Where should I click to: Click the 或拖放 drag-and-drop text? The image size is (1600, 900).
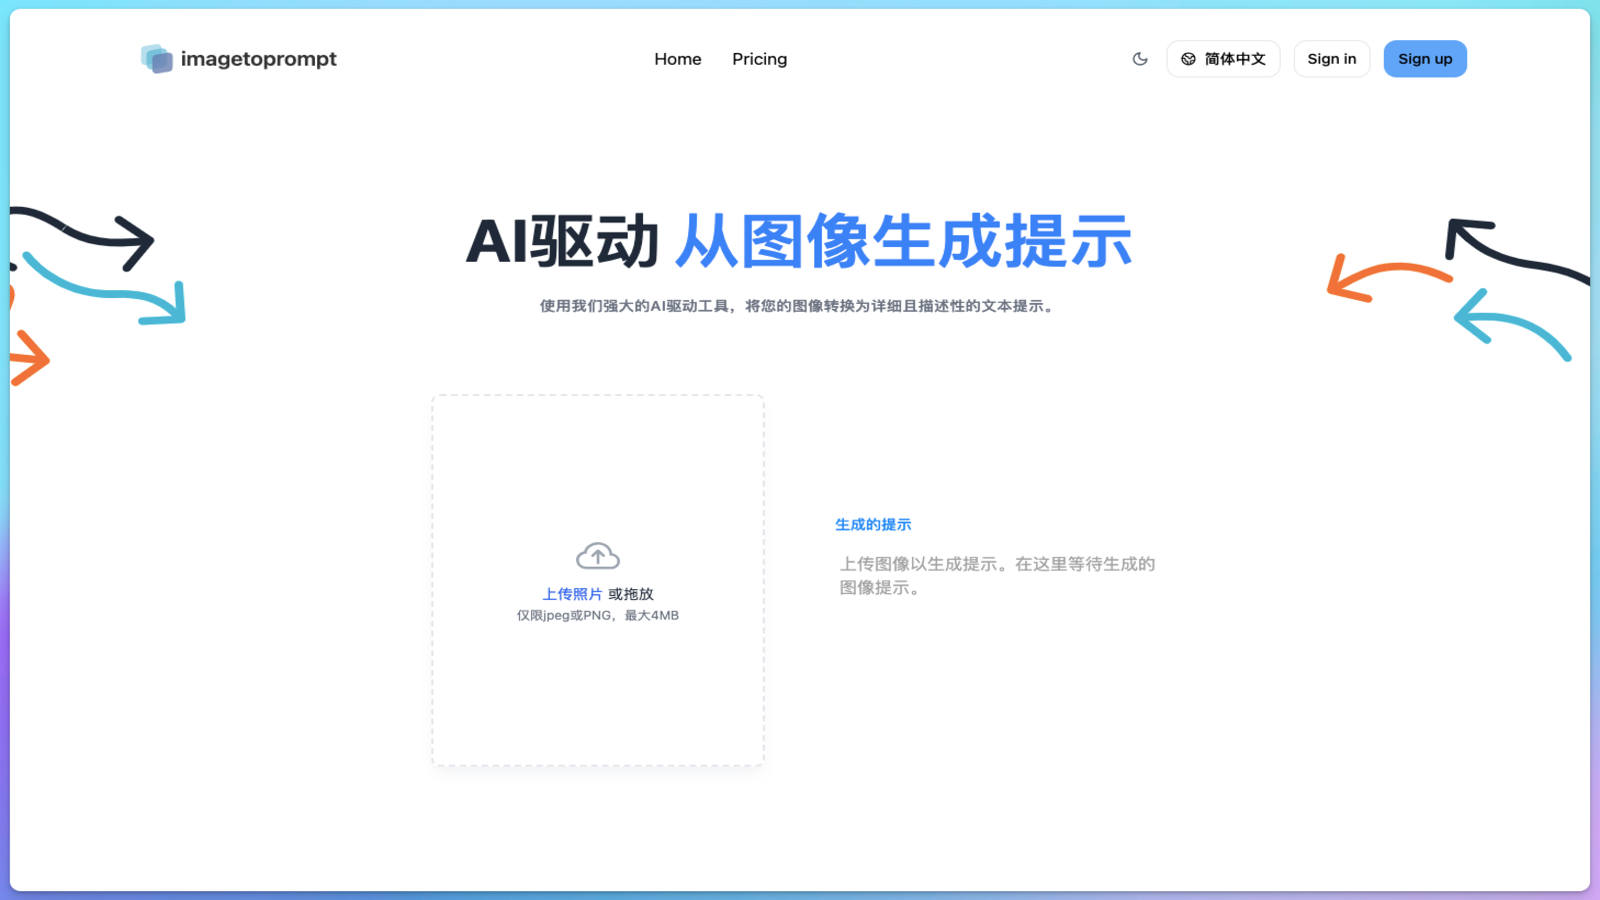point(631,593)
